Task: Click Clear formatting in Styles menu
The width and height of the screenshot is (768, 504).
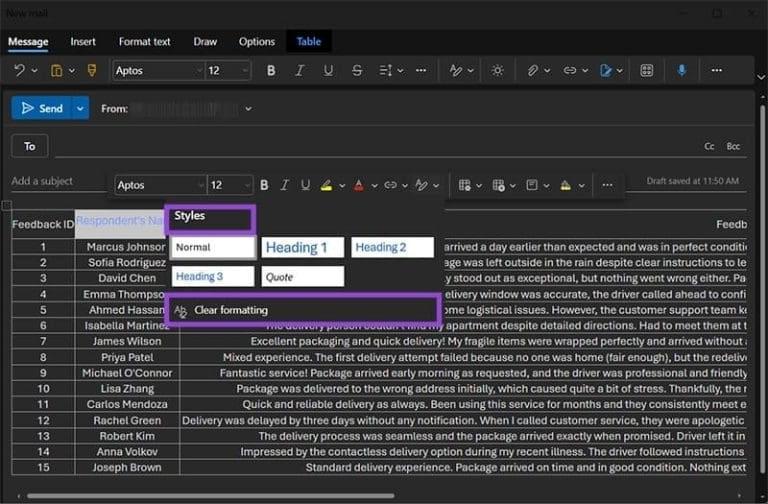Action: 231,310
